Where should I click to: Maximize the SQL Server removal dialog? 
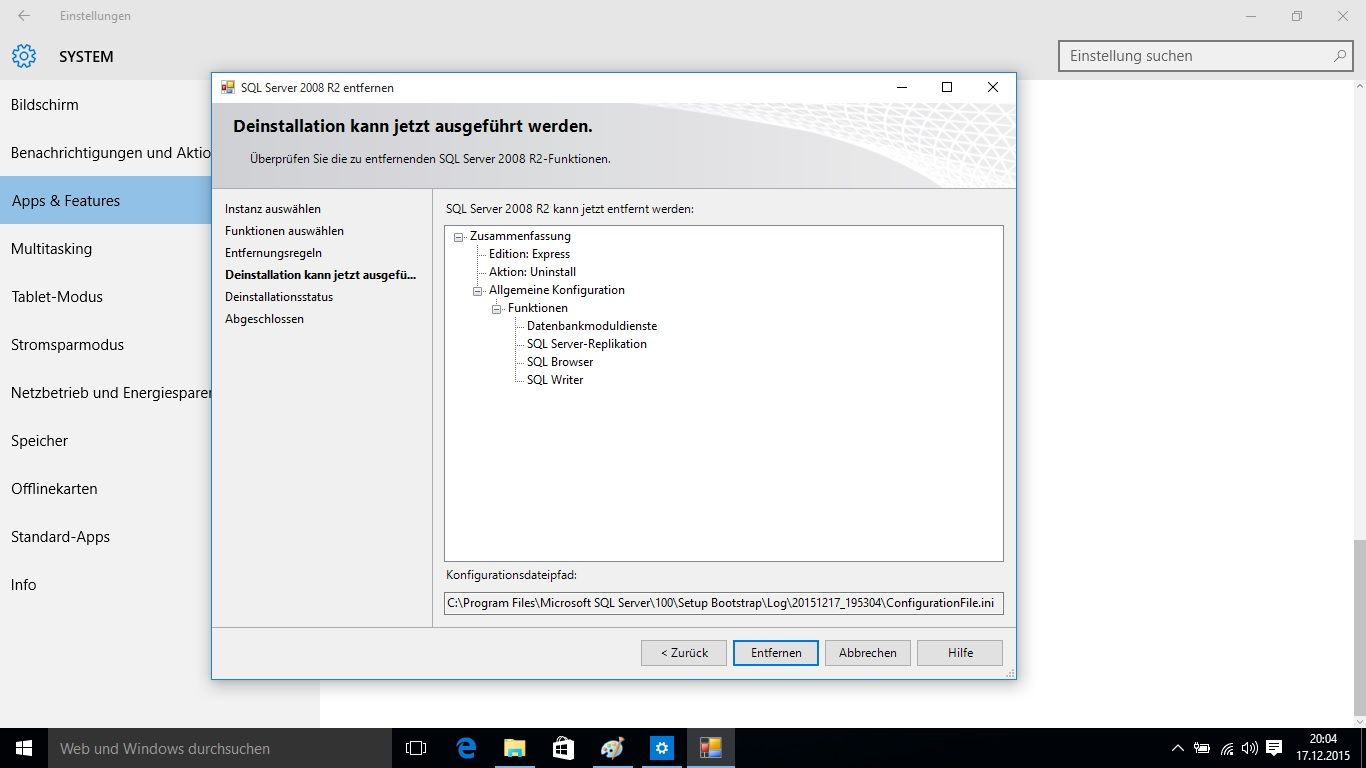pyautogui.click(x=947, y=87)
